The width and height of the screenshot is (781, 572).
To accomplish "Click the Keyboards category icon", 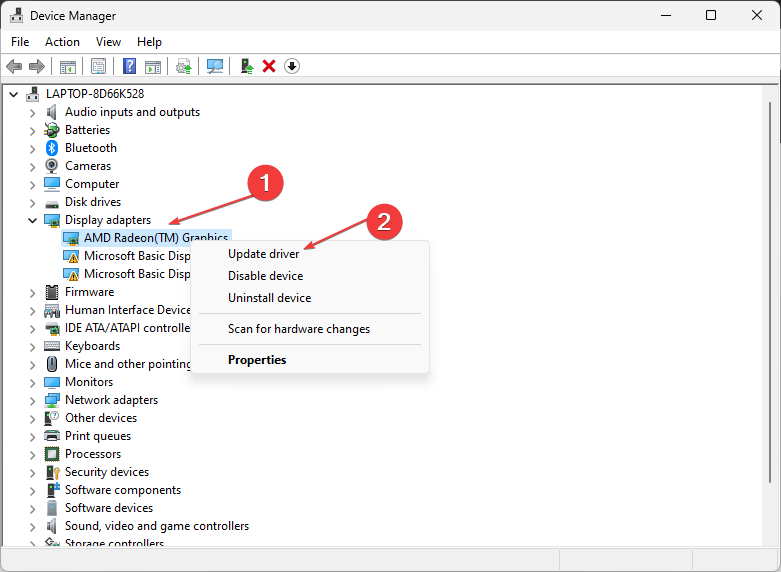I will [x=52, y=346].
